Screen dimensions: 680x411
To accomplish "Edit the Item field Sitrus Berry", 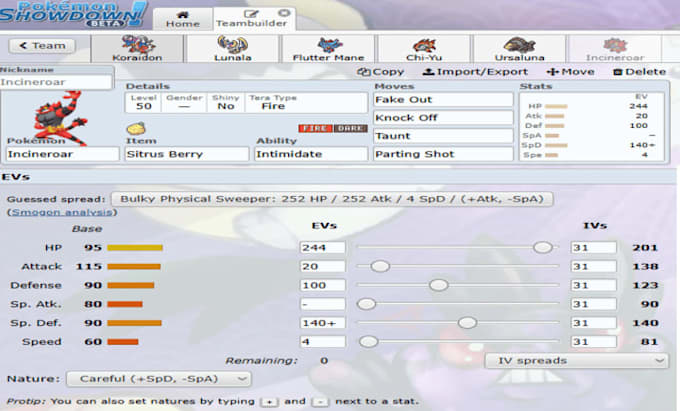I will click(x=187, y=154).
